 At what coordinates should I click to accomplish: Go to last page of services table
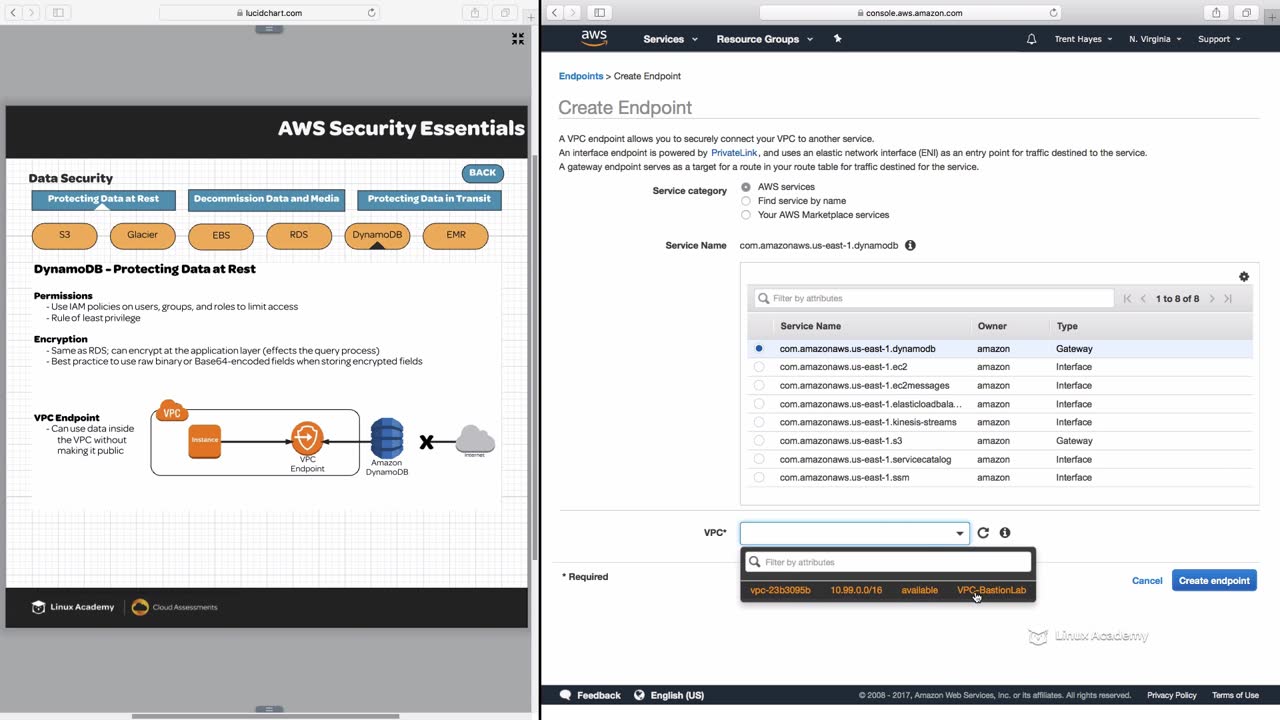(x=1228, y=299)
